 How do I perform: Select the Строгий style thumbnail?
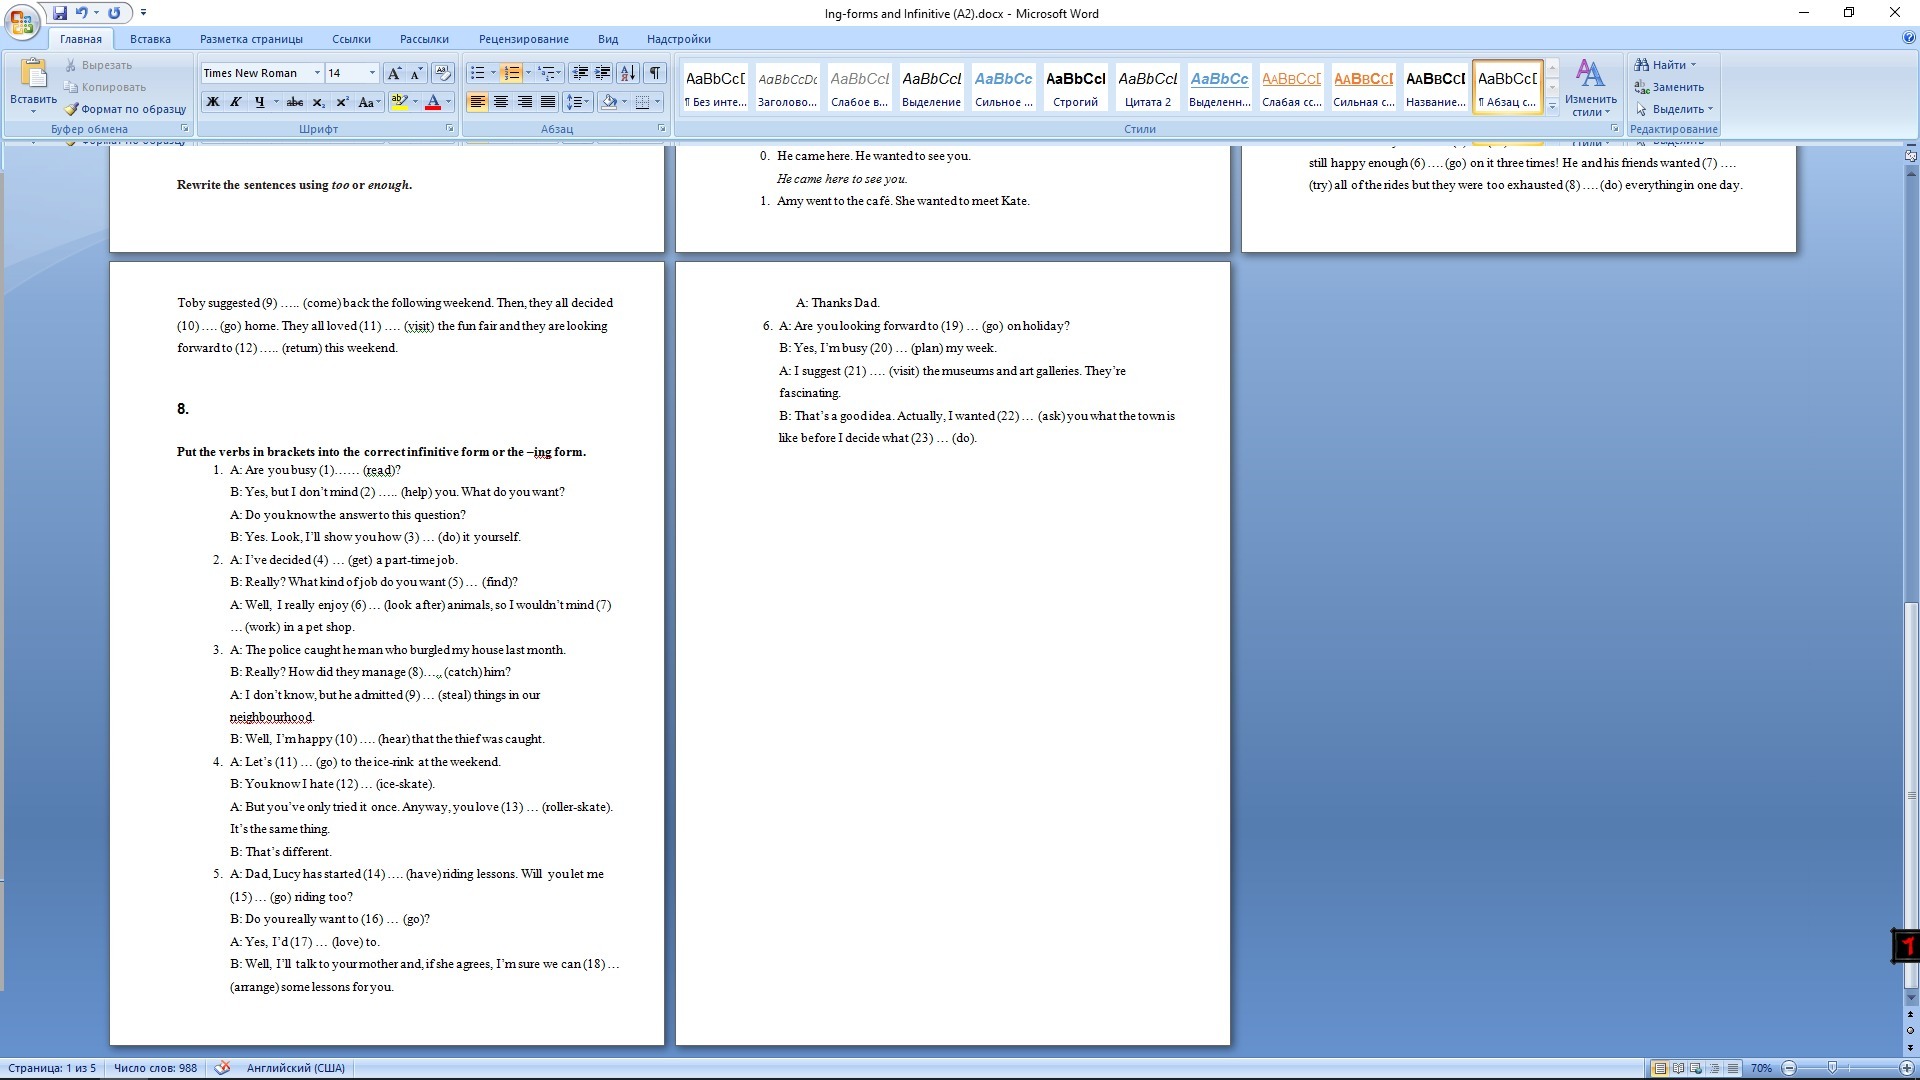click(1075, 87)
